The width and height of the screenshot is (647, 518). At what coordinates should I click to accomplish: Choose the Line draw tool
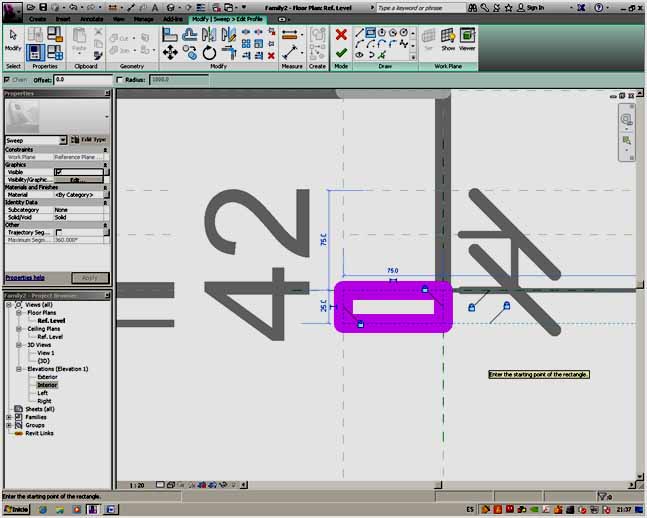click(361, 32)
